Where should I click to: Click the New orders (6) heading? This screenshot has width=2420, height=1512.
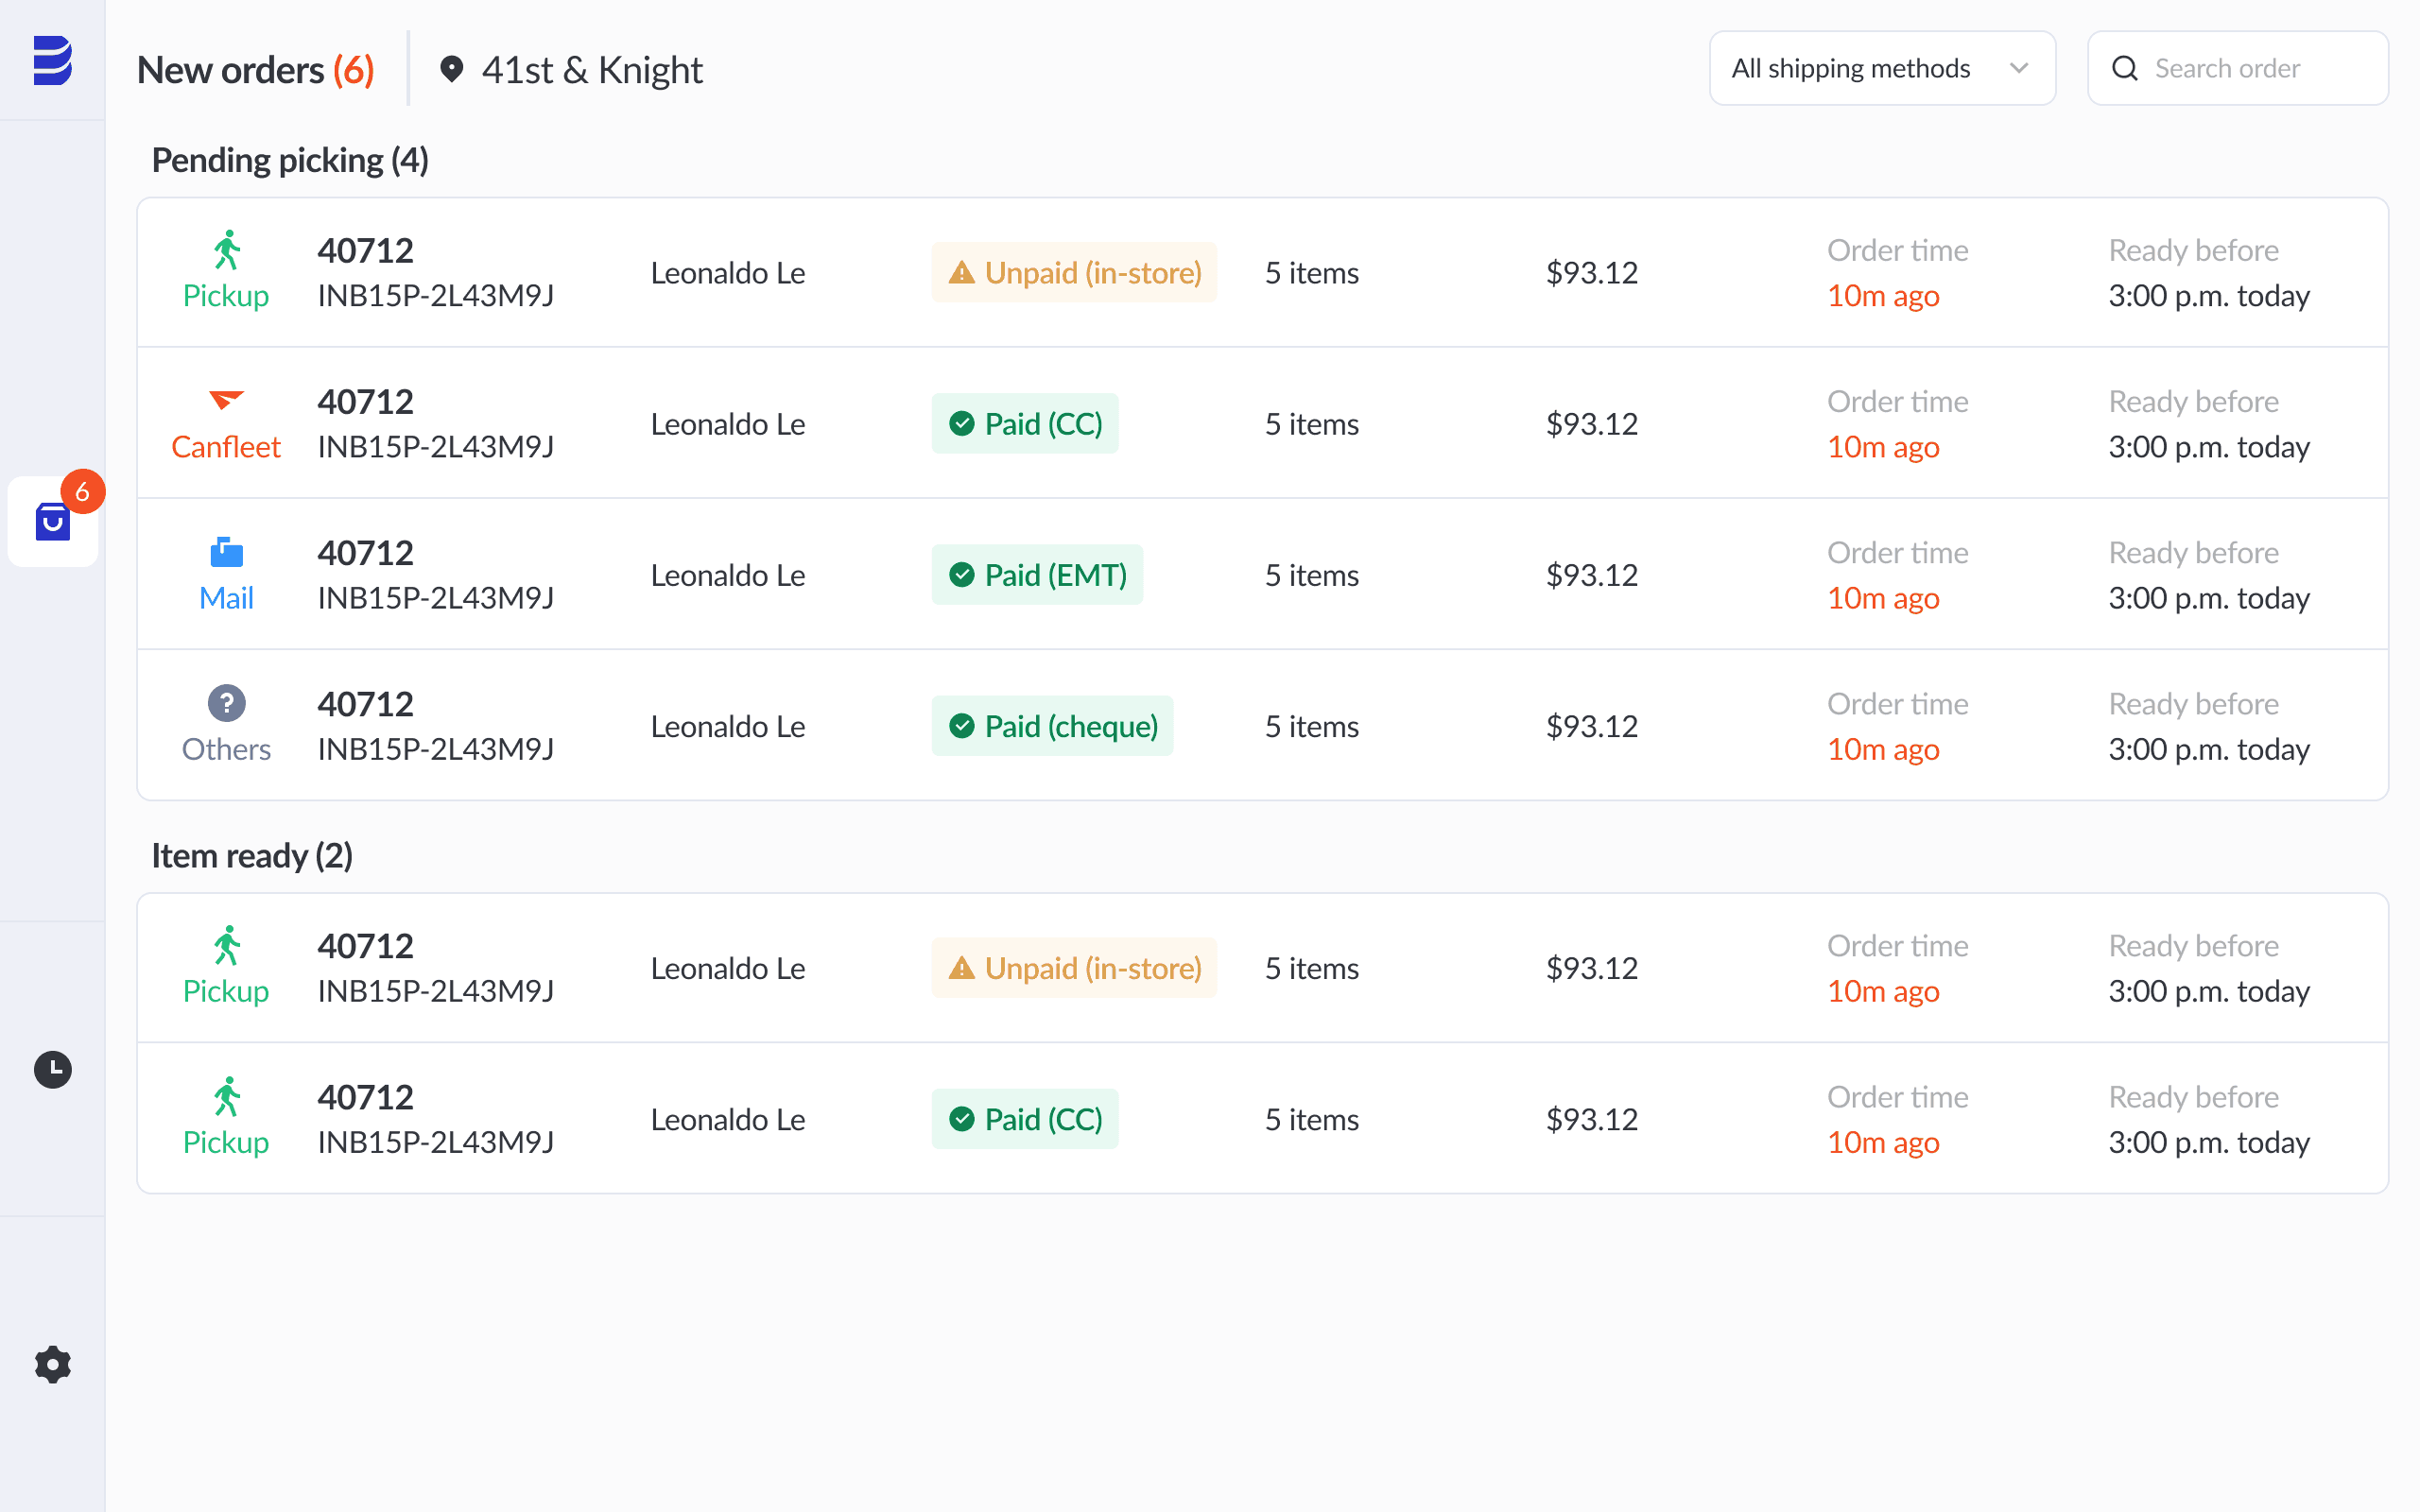tap(255, 70)
